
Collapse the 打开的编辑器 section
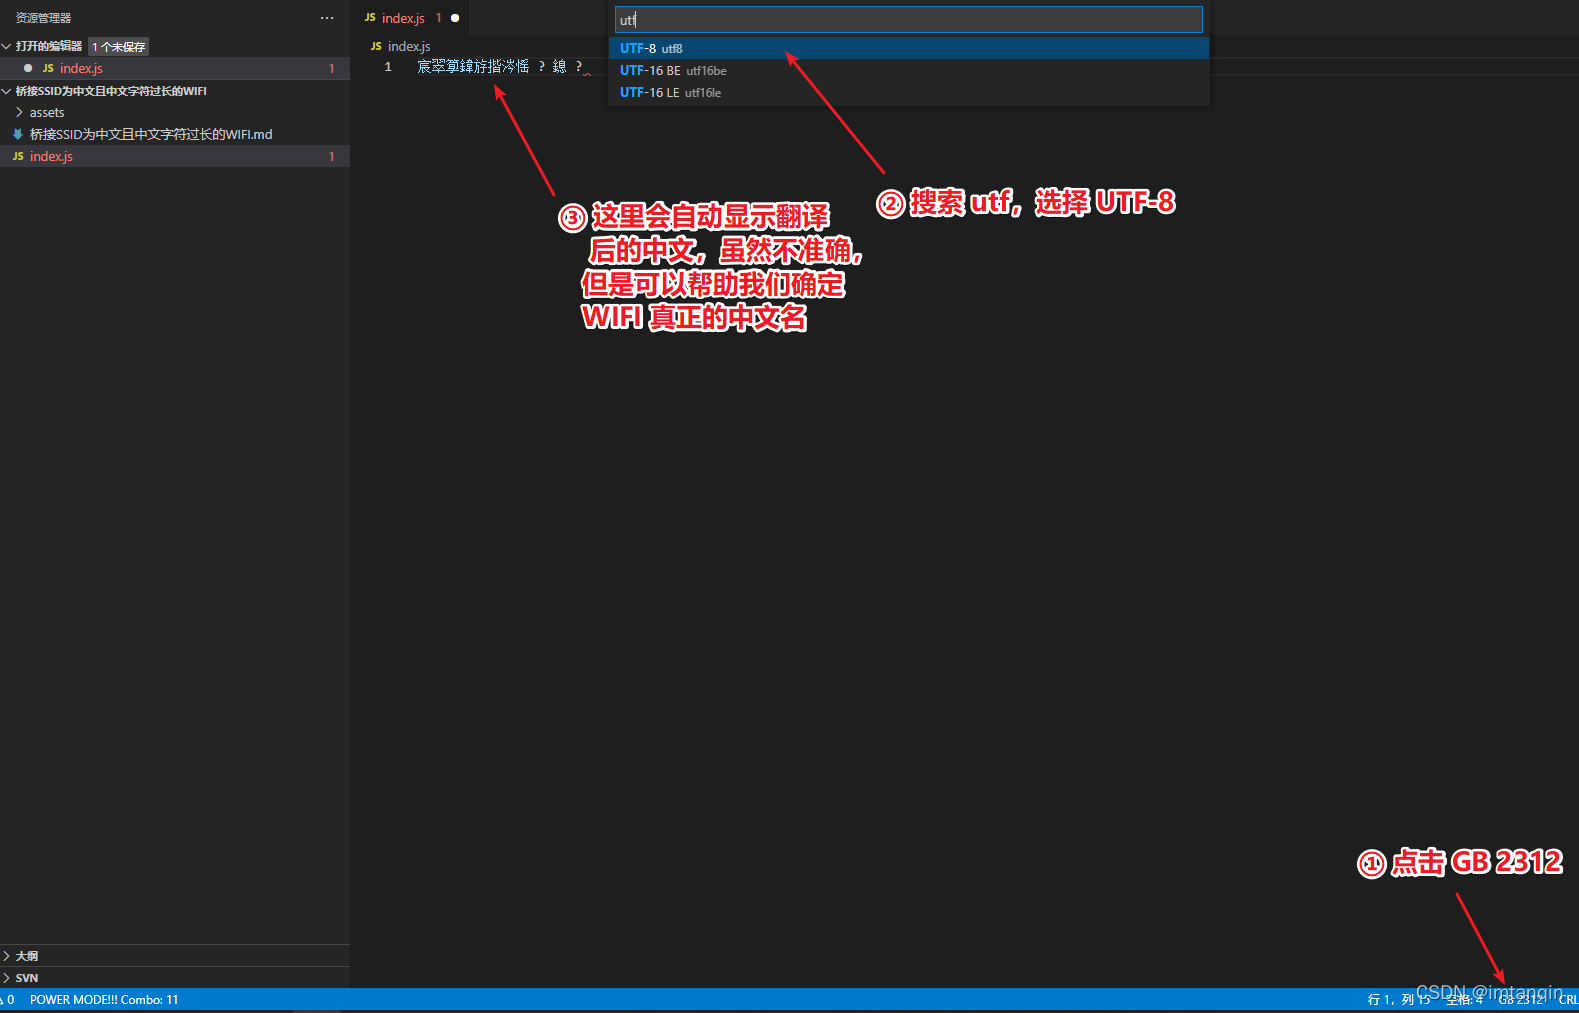(x=6, y=46)
